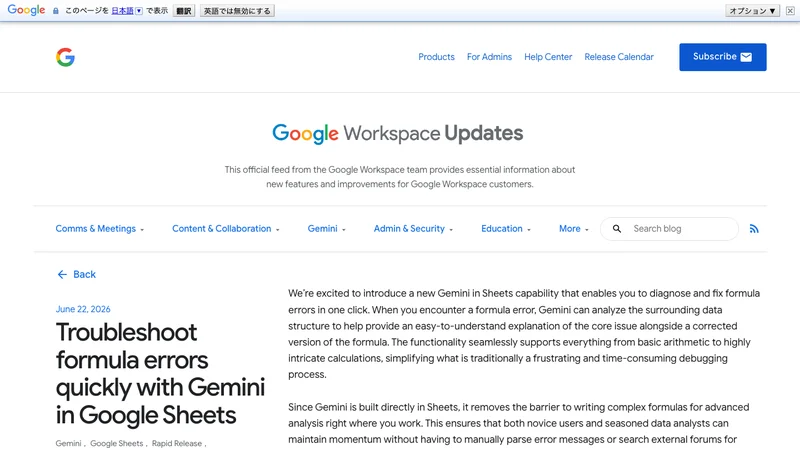This screenshot has width=800, height=450.
Task: Click the lock icon in translate bar
Action: 56,11
